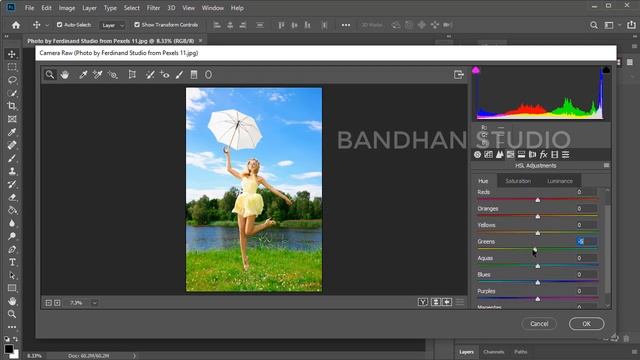Click the OK button
The width and height of the screenshot is (640, 360).
587,324
